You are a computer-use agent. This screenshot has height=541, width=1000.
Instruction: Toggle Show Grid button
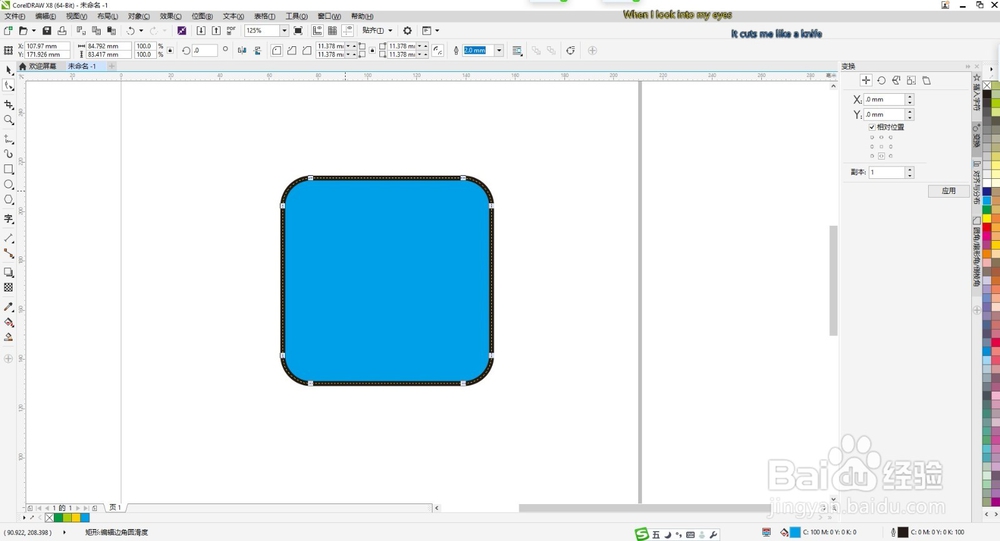point(332,31)
